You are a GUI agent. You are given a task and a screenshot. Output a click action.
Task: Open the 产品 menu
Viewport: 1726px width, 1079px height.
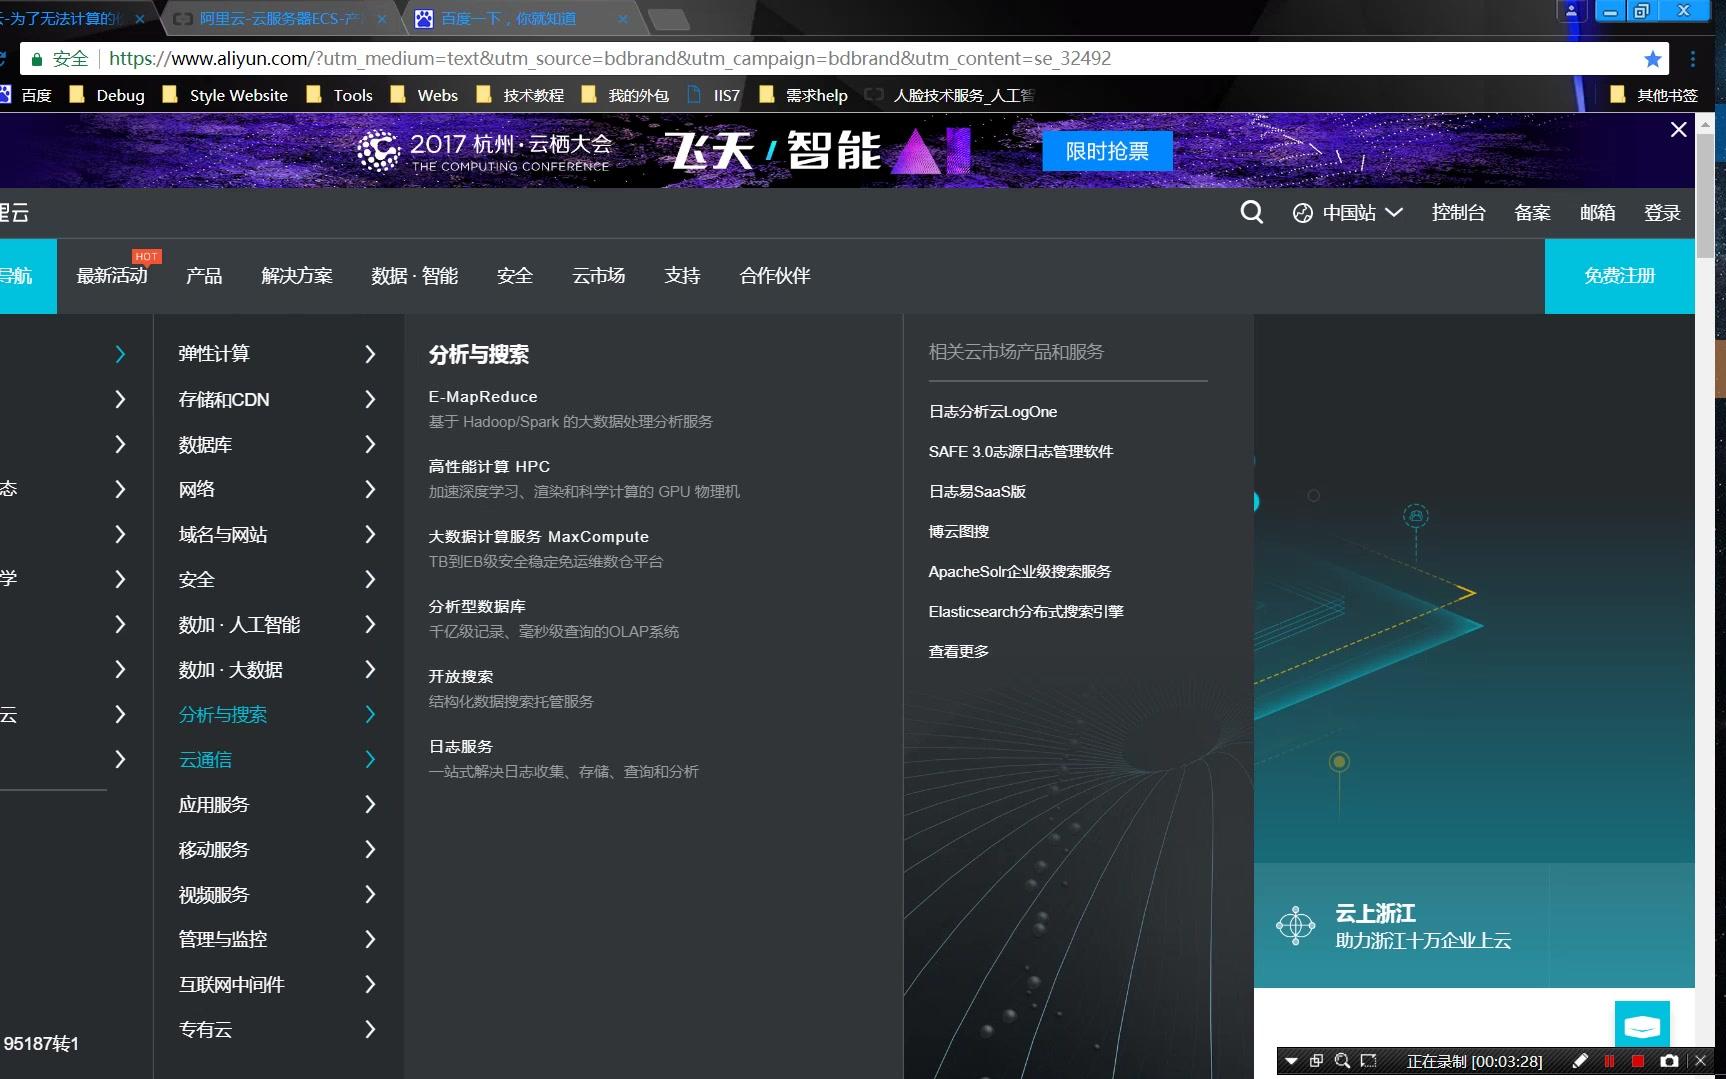(204, 275)
